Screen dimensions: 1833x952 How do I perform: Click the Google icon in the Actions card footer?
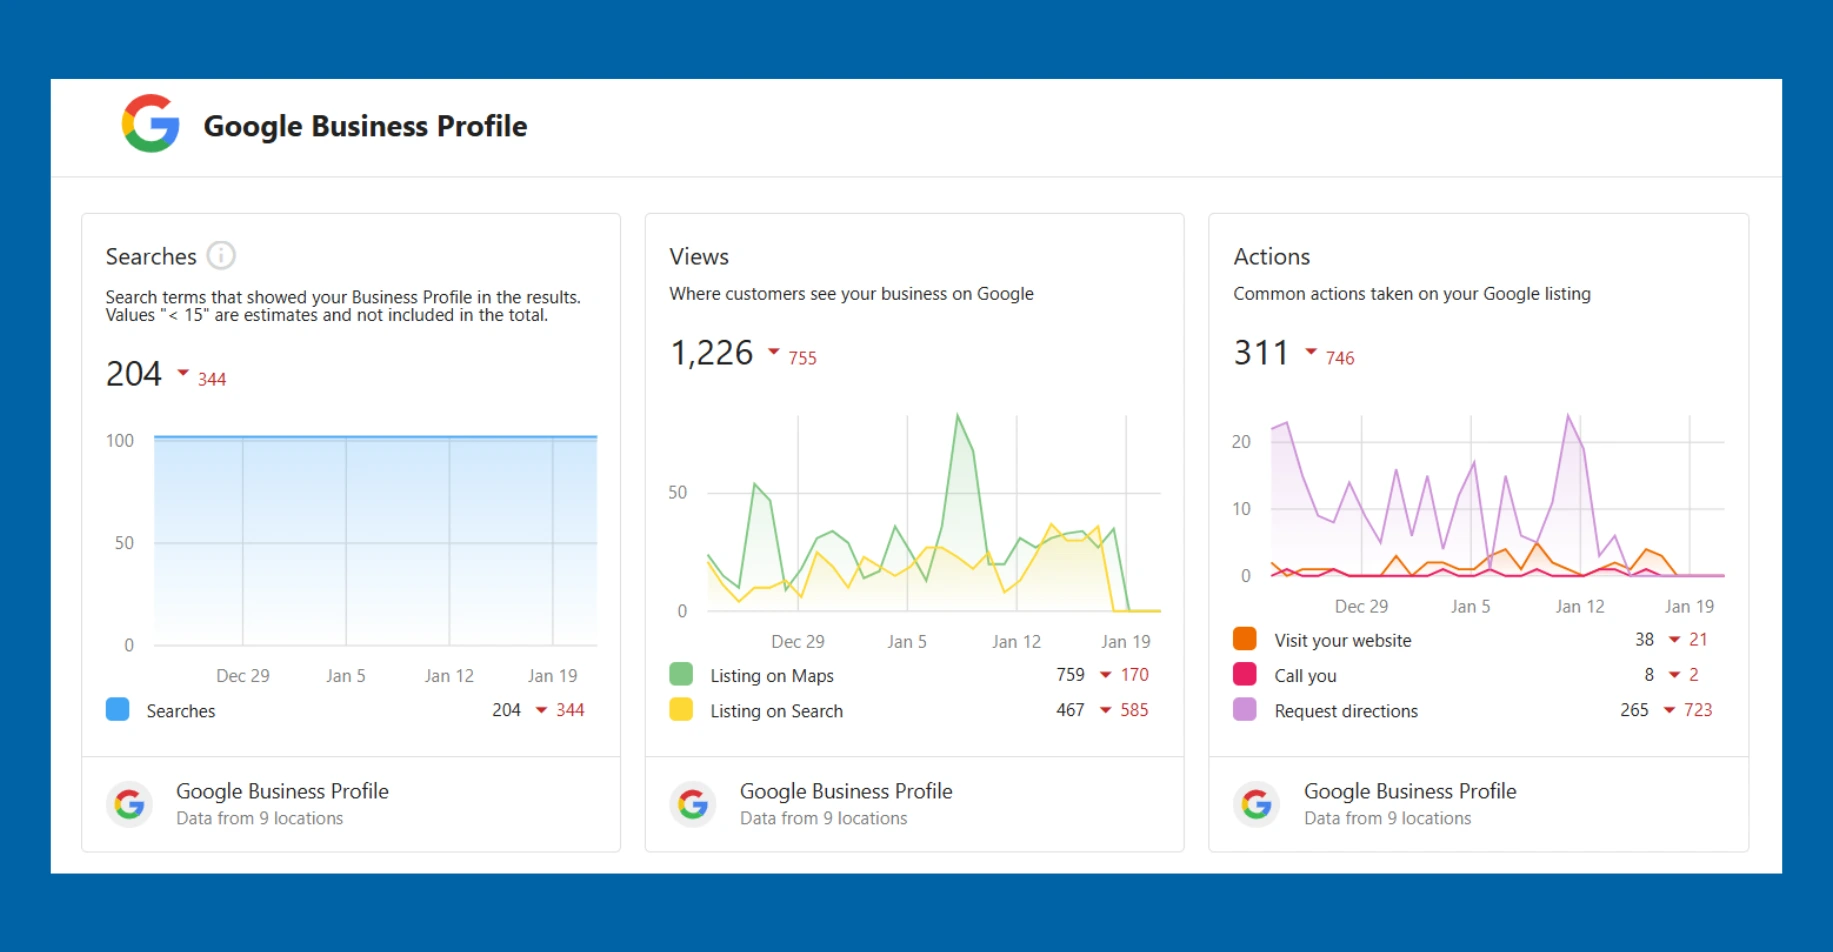(x=1257, y=804)
